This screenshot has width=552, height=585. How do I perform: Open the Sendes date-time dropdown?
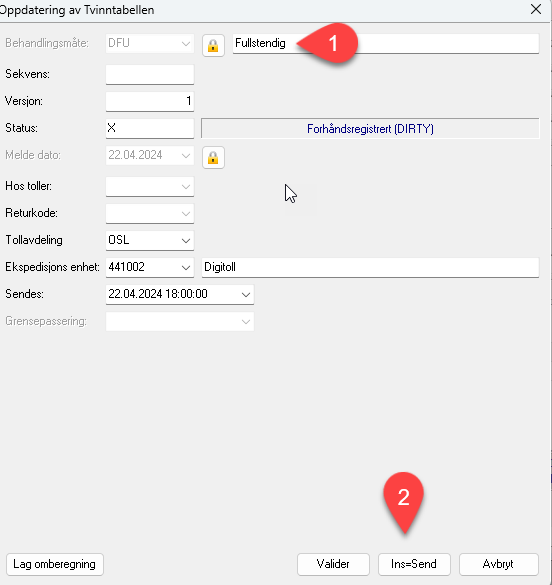coord(180,294)
